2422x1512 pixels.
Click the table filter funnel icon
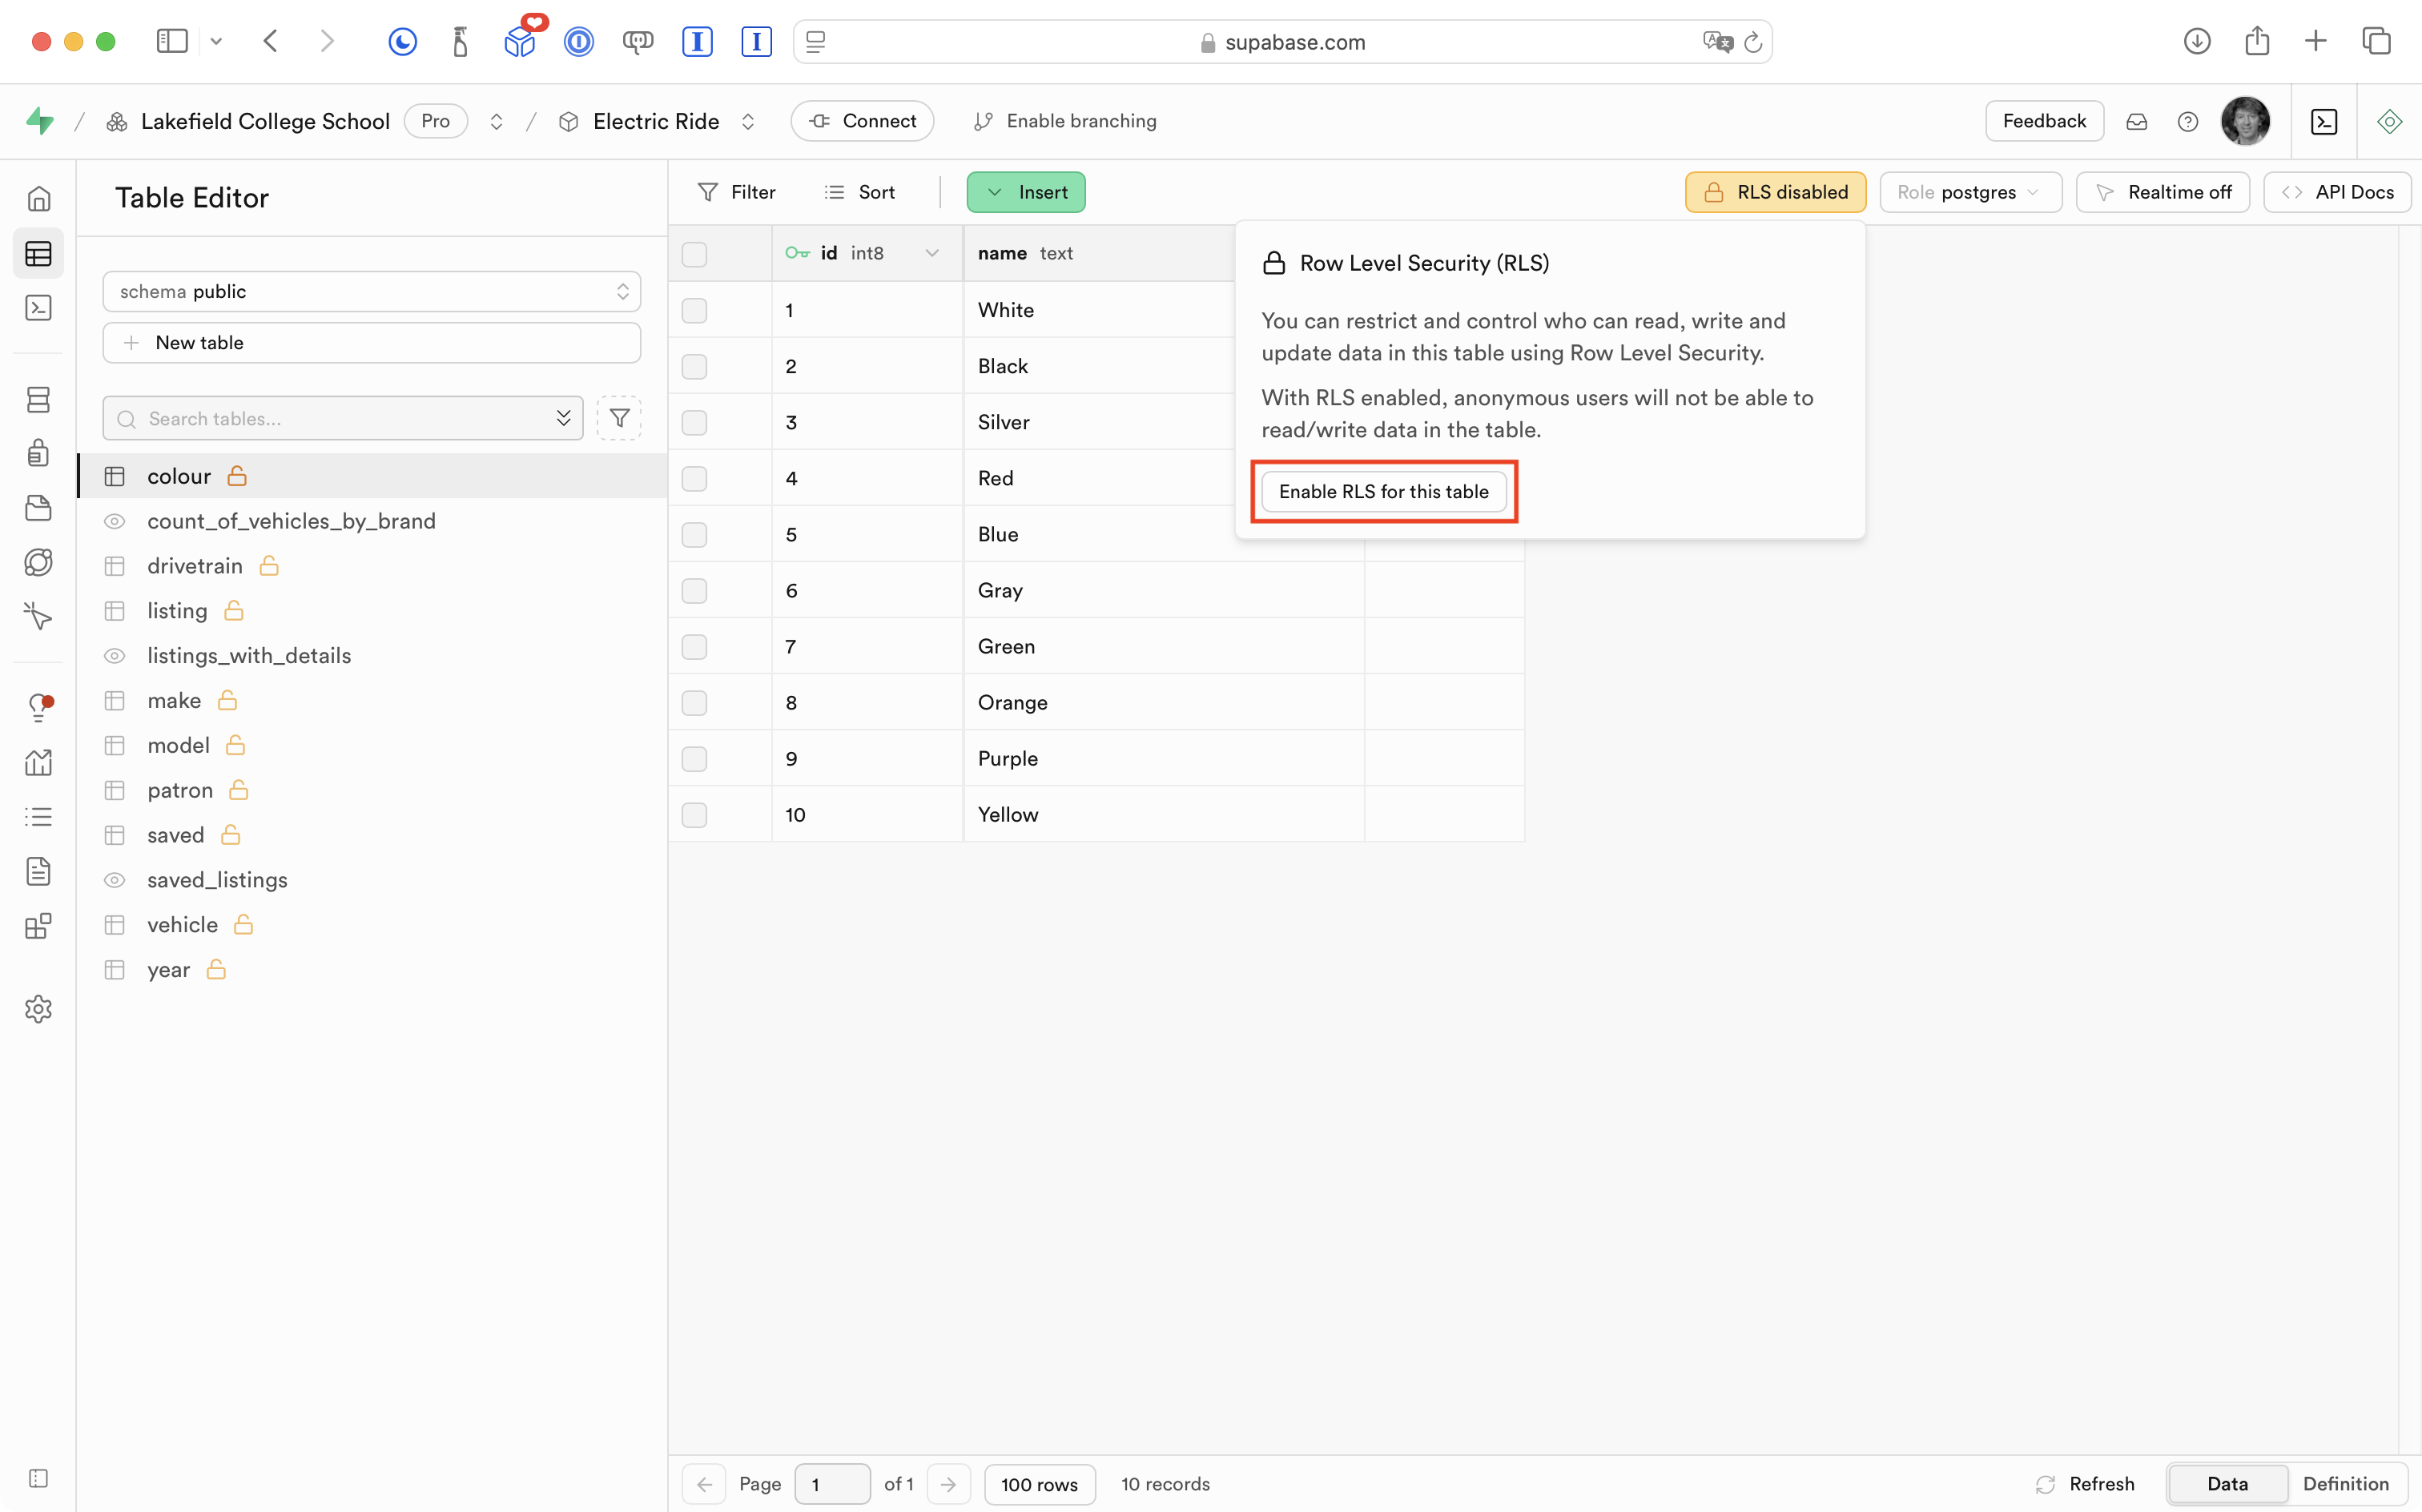point(619,418)
